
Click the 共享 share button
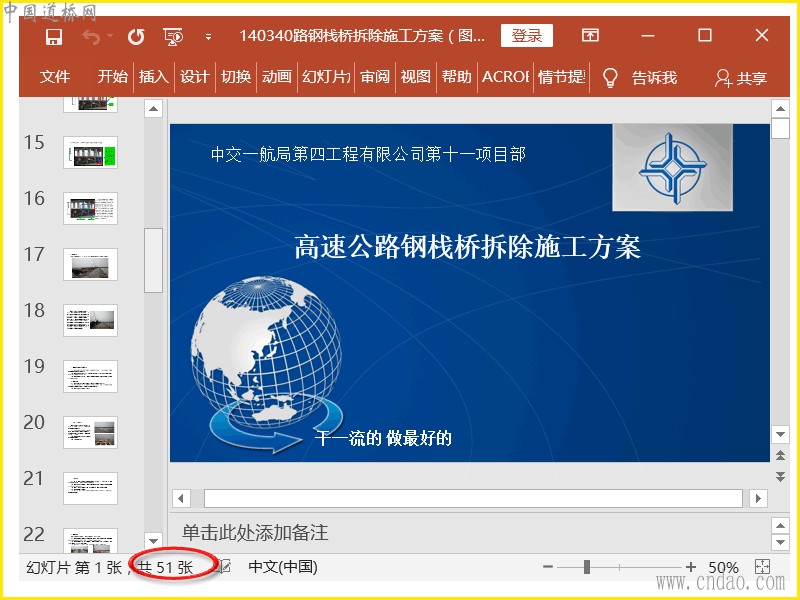[x=741, y=78]
